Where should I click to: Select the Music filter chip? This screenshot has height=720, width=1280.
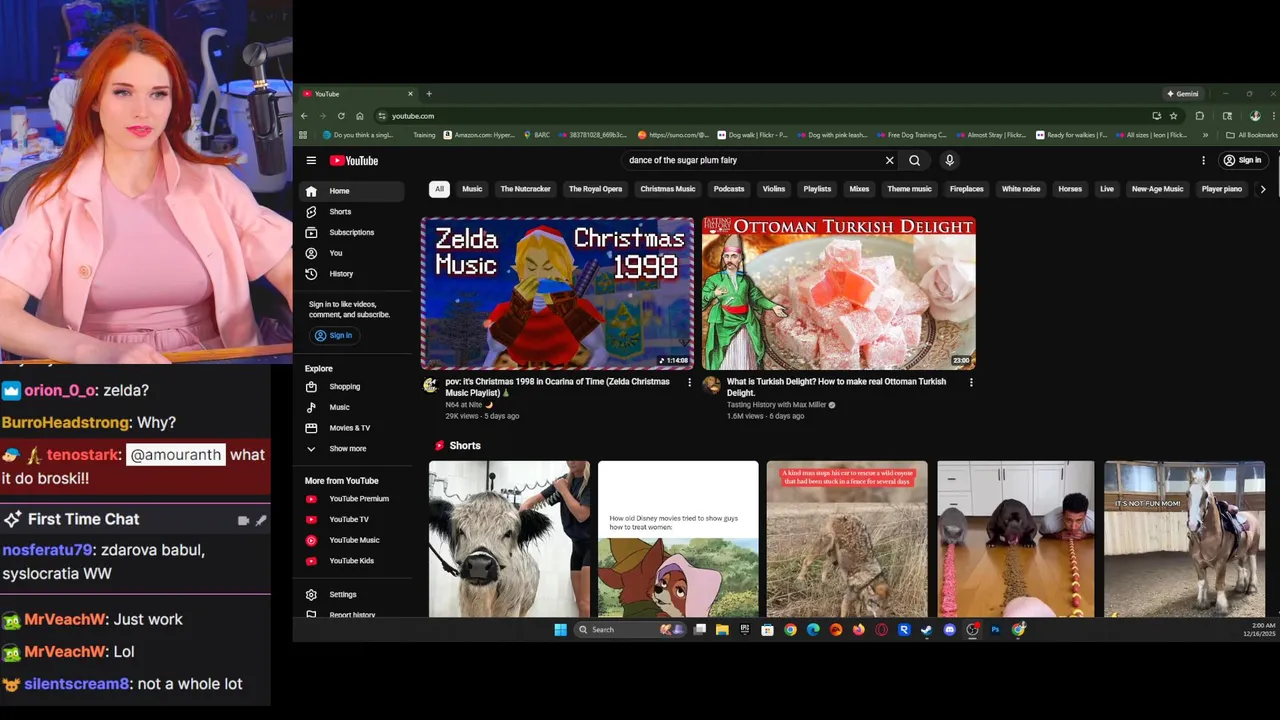tap(472, 189)
